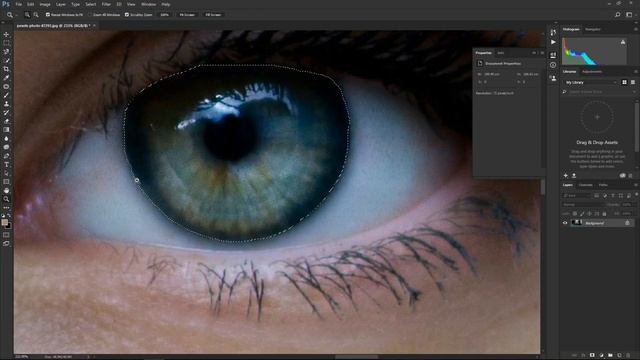Screen dimensions: 640x360
Task: Toggle Zoom All Windows checkbox
Action: tap(90, 15)
